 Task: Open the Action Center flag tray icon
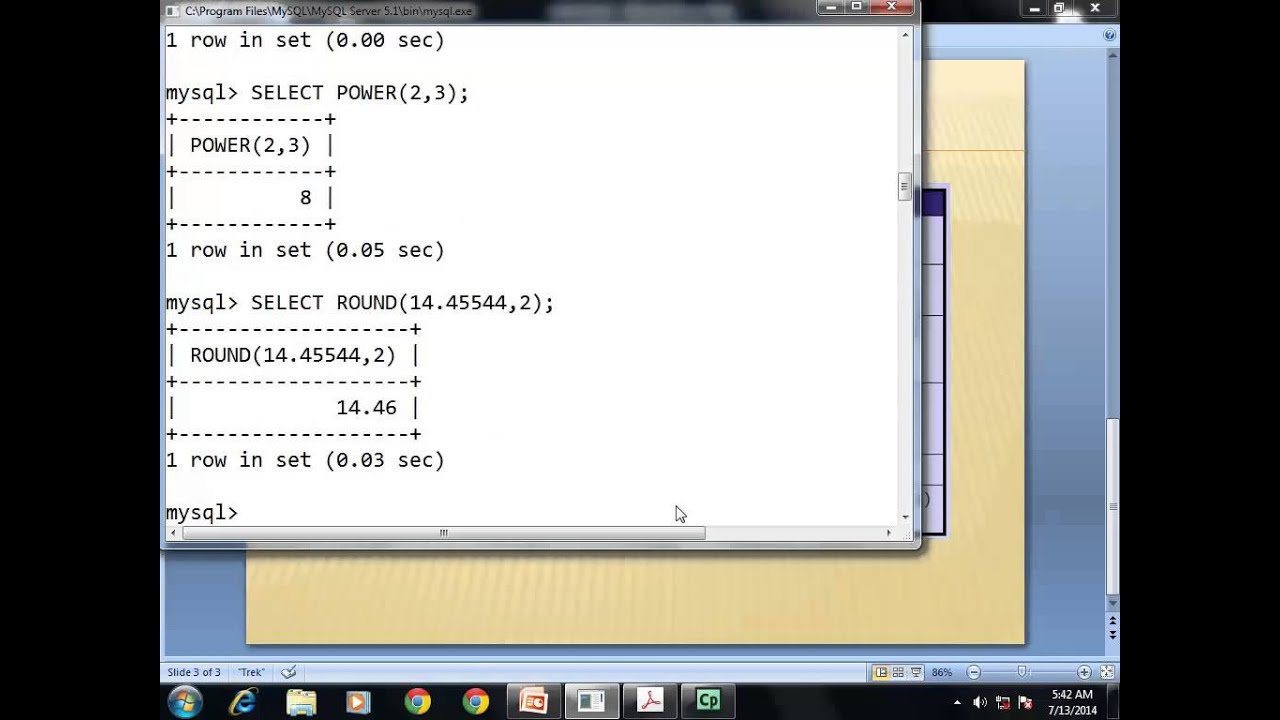tap(1025, 702)
